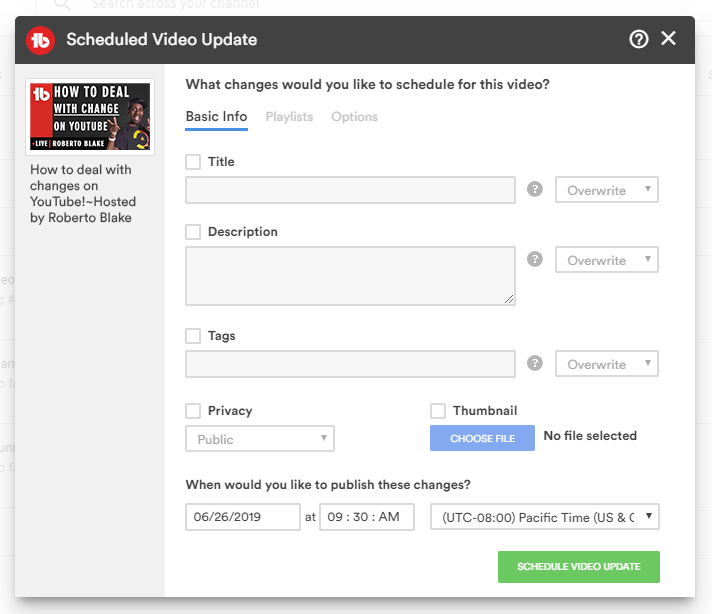Viewport: 712px width, 614px height.
Task: Switch to the Playlists tab
Action: (289, 117)
